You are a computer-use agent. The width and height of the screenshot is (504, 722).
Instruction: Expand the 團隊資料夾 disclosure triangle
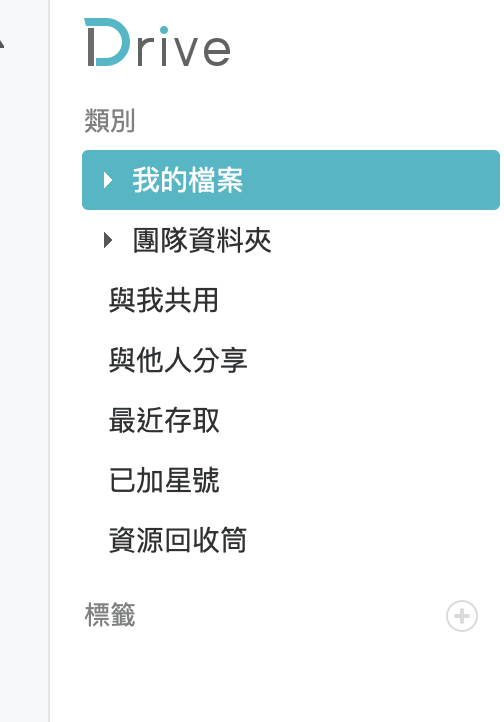click(x=108, y=240)
